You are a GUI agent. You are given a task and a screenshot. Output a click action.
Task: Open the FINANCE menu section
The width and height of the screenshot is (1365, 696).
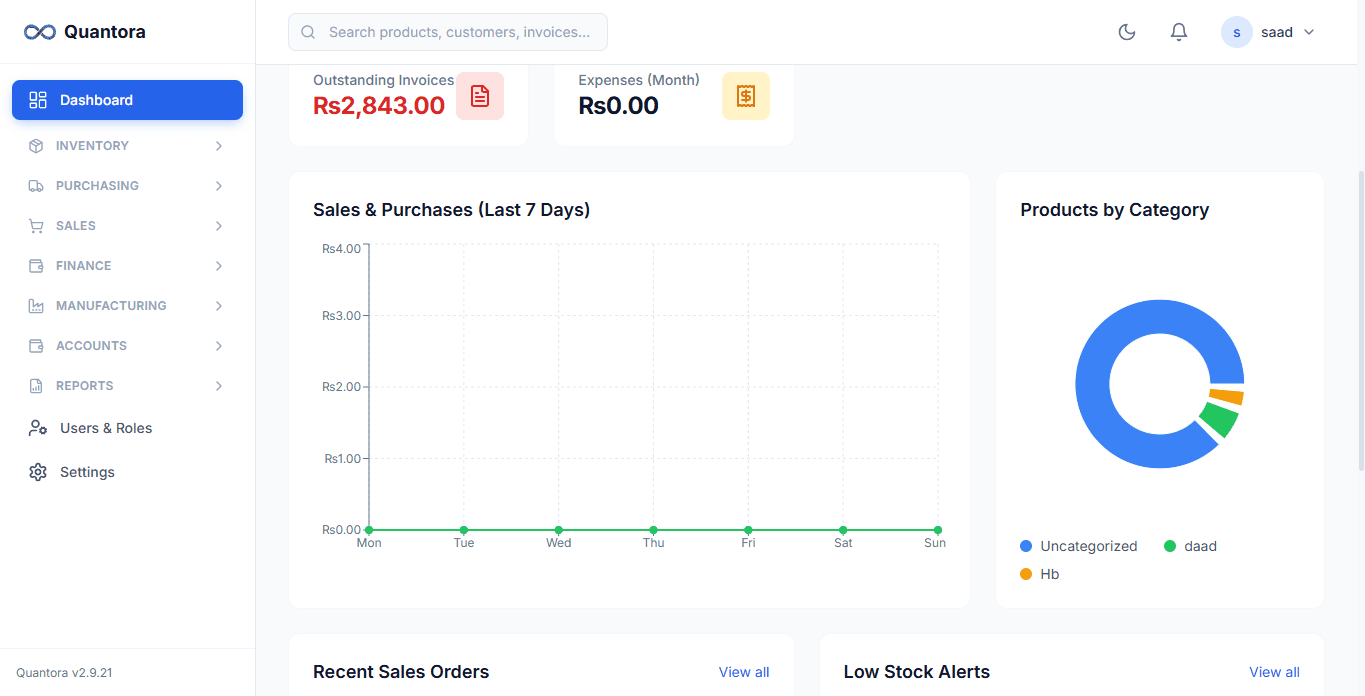127,266
